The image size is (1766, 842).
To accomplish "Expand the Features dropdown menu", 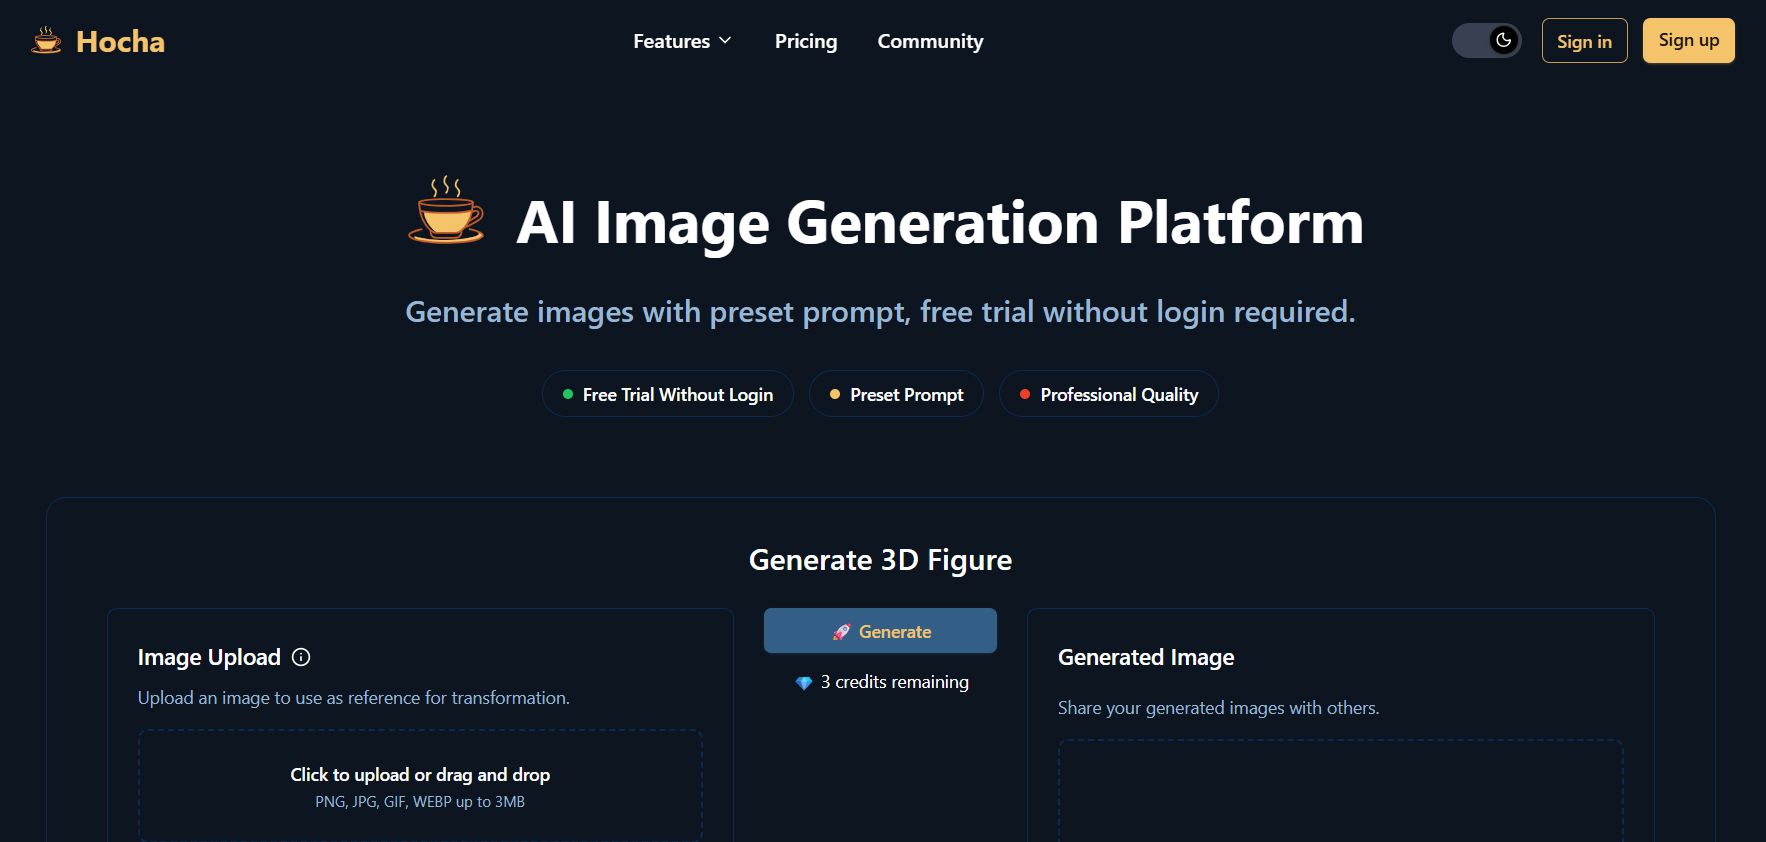I will 683,41.
